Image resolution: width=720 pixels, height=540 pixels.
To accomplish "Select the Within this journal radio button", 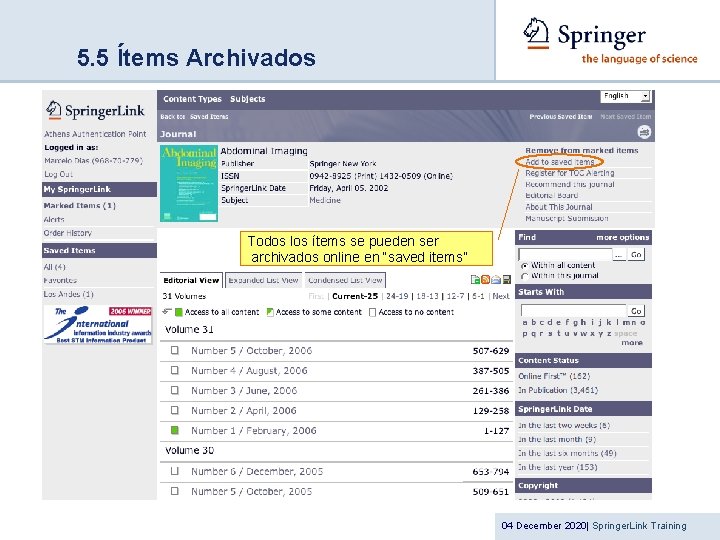I will point(524,276).
